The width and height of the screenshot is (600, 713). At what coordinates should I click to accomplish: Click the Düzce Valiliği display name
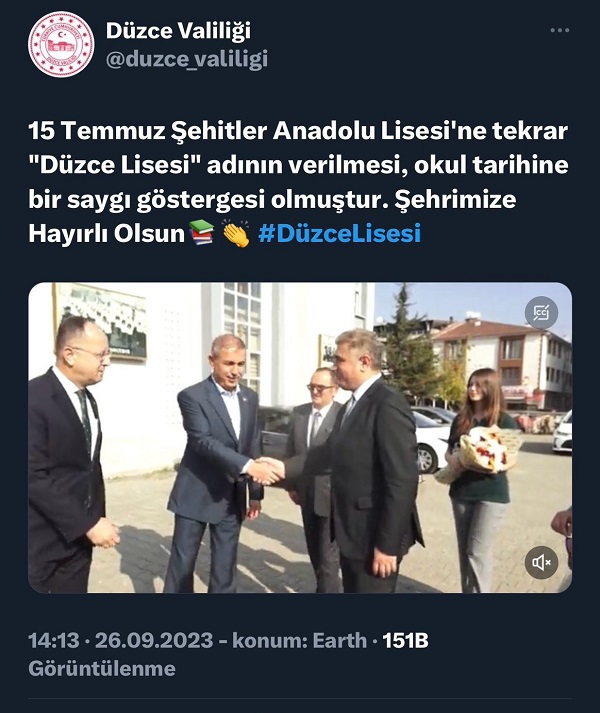click(178, 31)
